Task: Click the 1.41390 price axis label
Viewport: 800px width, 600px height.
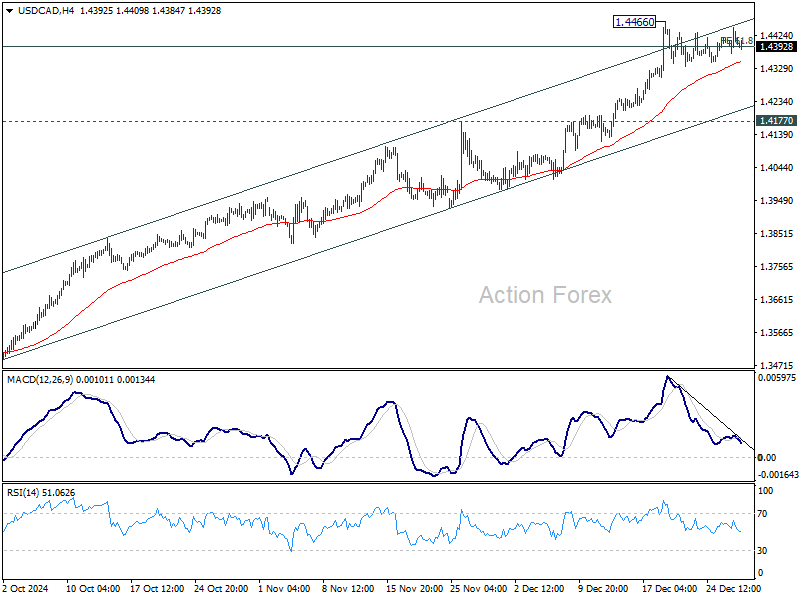Action: 777,134
